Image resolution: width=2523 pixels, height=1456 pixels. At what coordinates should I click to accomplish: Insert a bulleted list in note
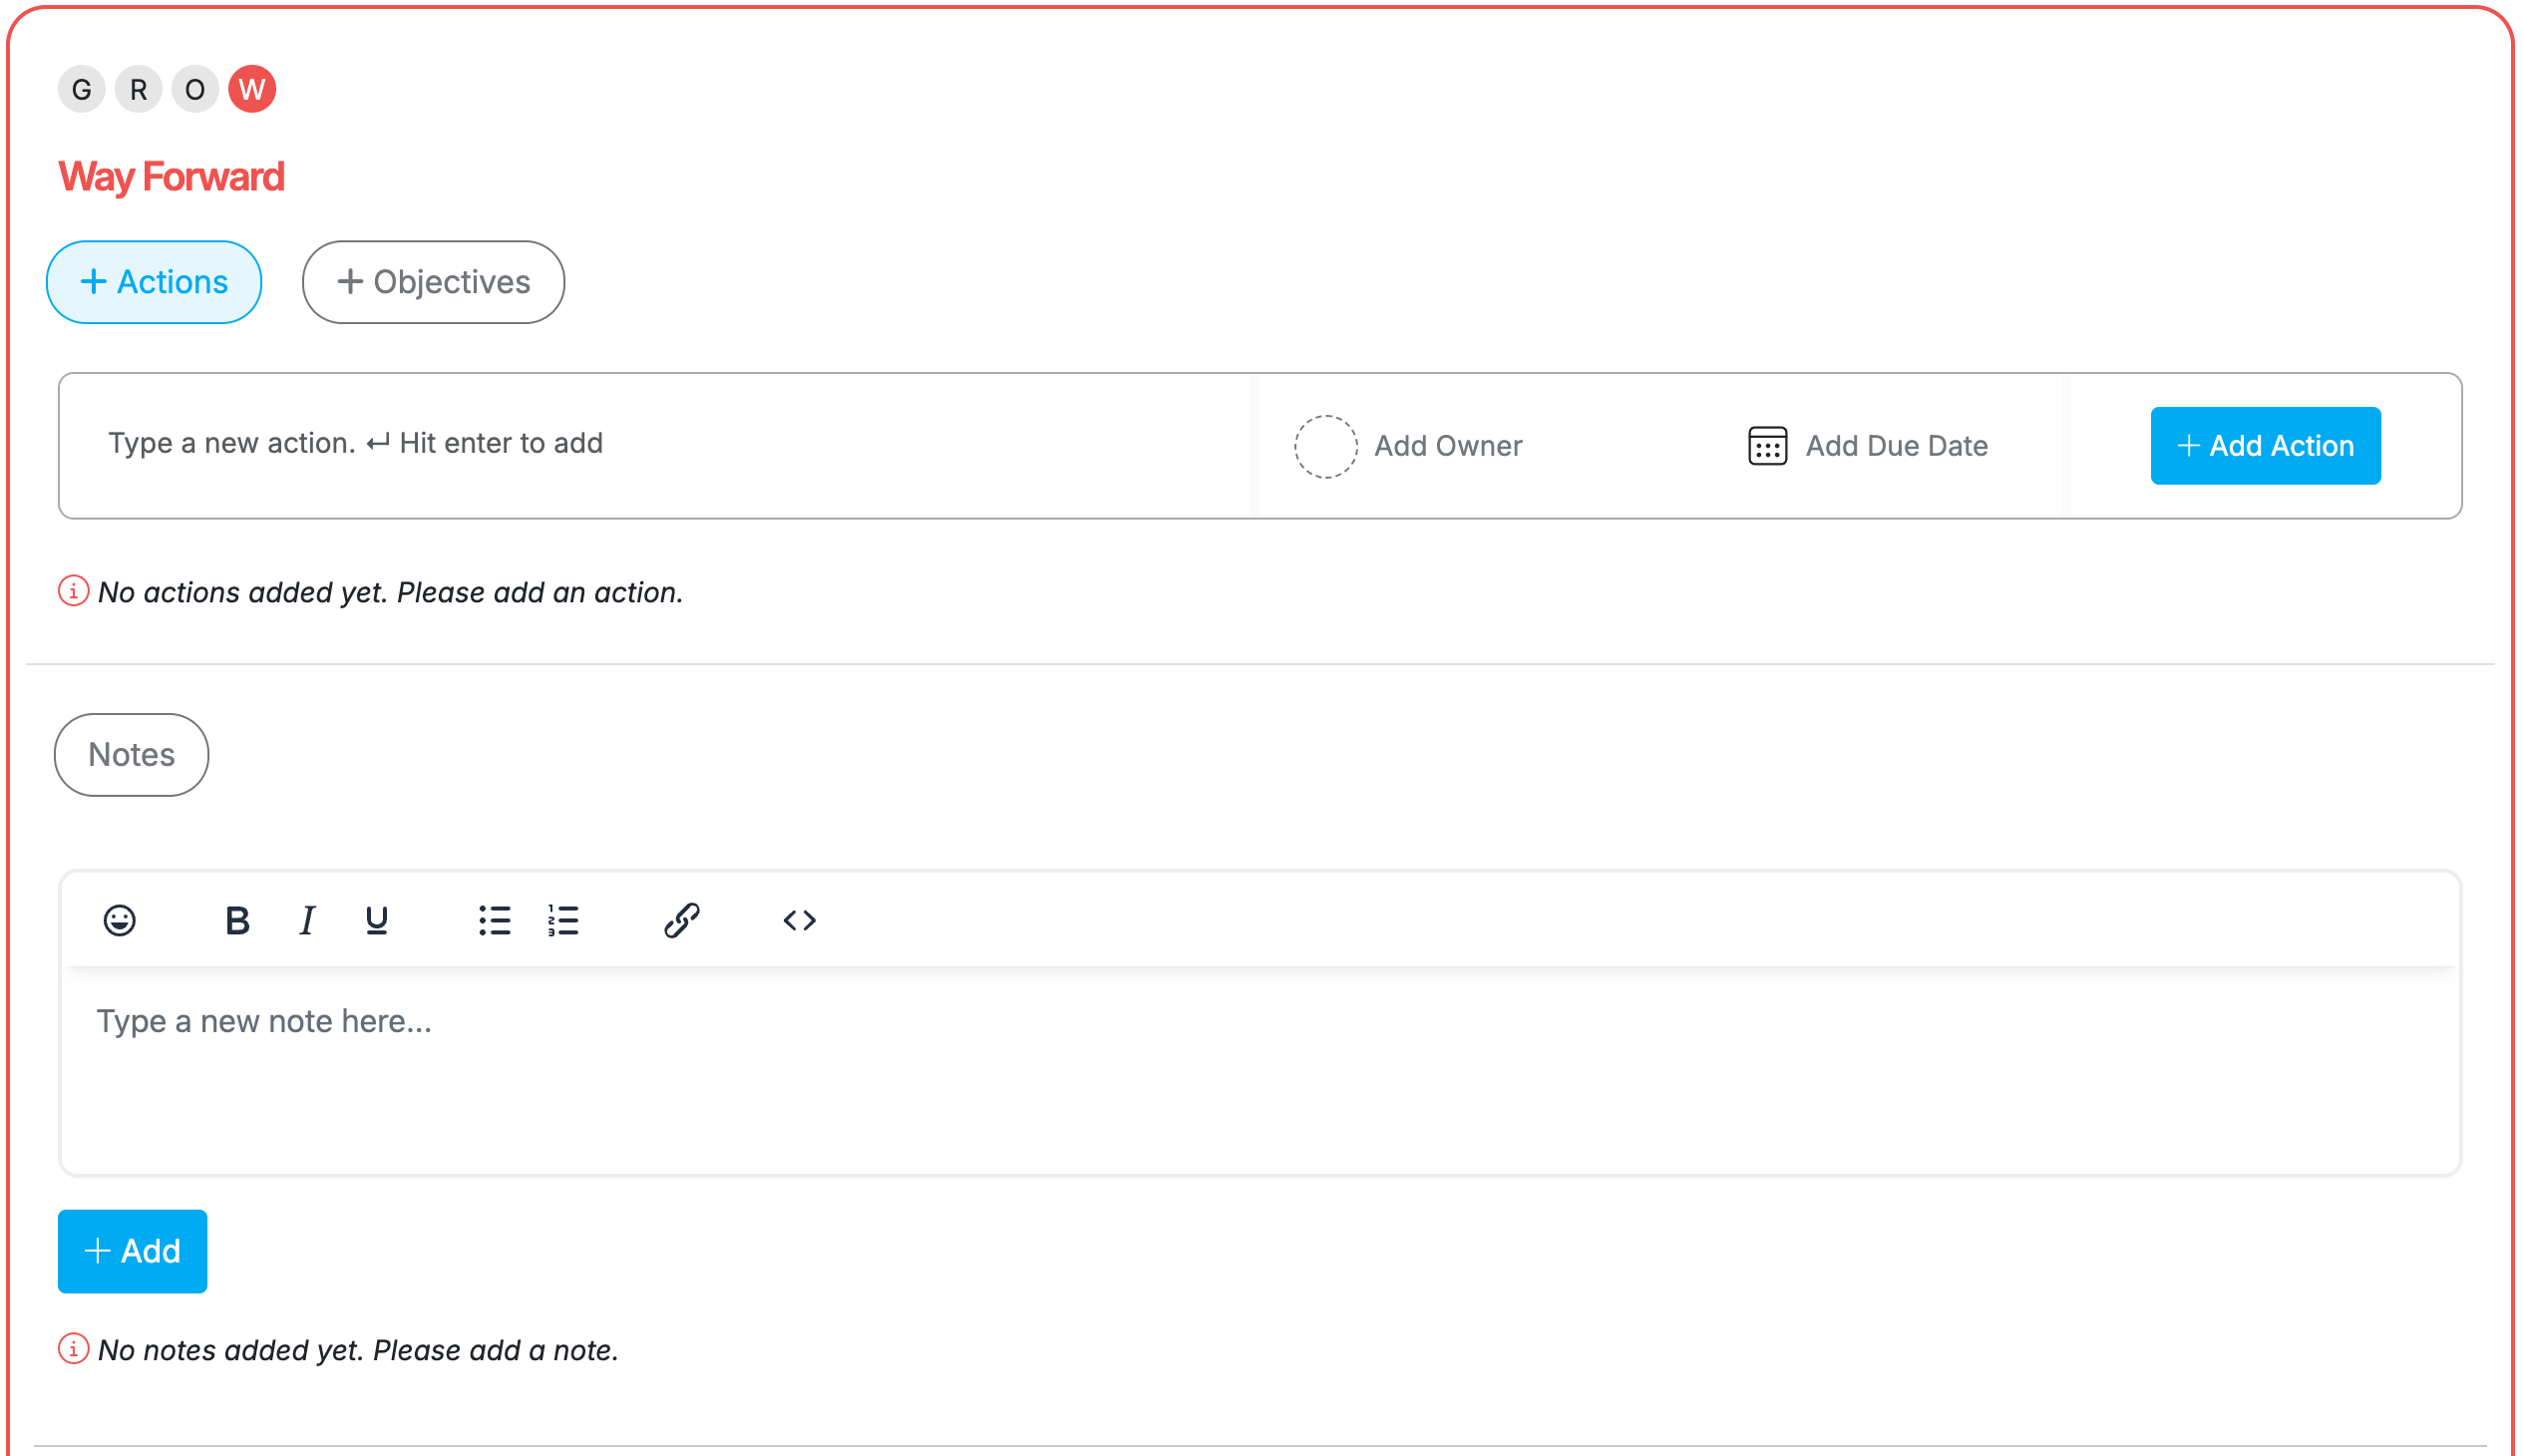coord(494,920)
